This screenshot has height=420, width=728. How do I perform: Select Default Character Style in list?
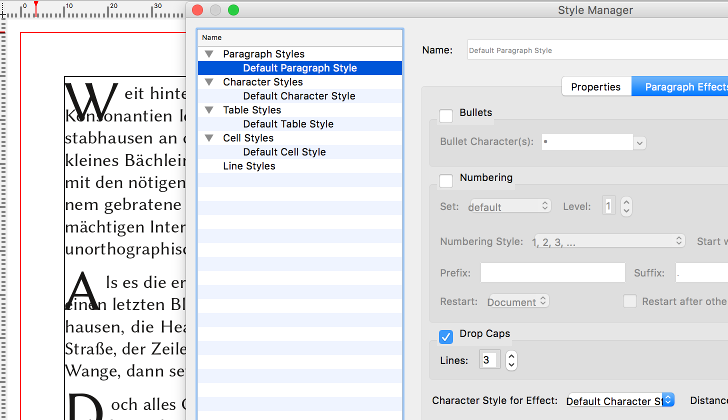[x=299, y=96]
